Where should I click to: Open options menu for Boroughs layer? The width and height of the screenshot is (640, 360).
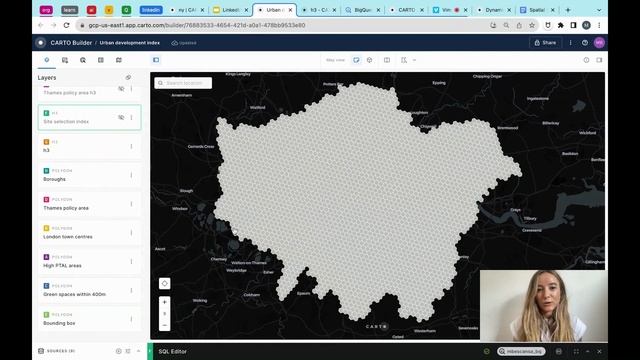pos(131,175)
